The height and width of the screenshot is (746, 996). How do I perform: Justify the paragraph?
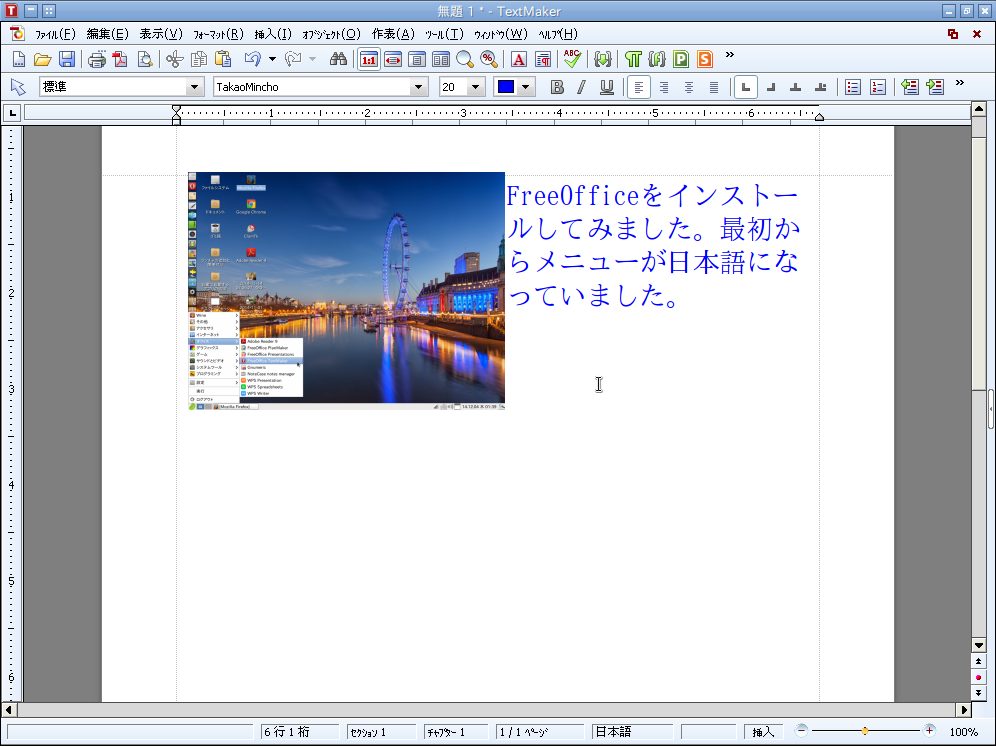pos(714,87)
